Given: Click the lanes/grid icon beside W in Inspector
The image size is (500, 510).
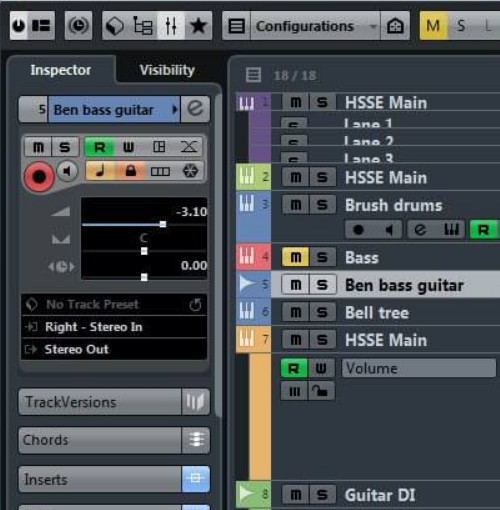Looking at the screenshot, I should click(159, 147).
